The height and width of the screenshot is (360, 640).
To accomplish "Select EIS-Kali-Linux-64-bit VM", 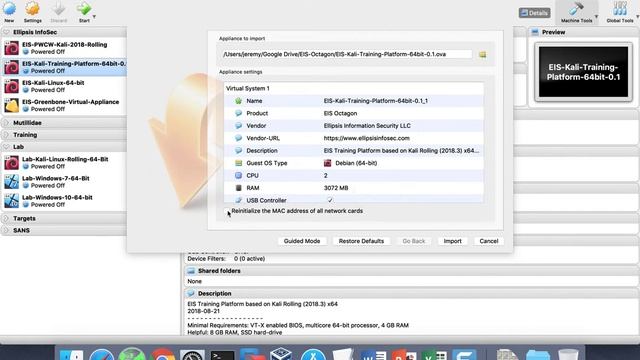I will pos(64,86).
